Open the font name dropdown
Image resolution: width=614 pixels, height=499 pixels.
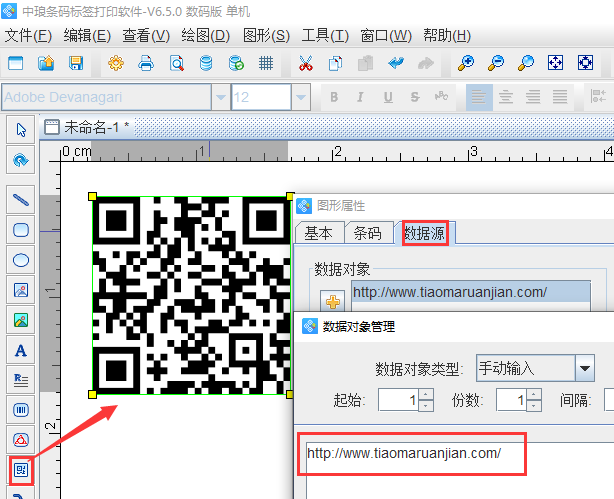point(220,97)
